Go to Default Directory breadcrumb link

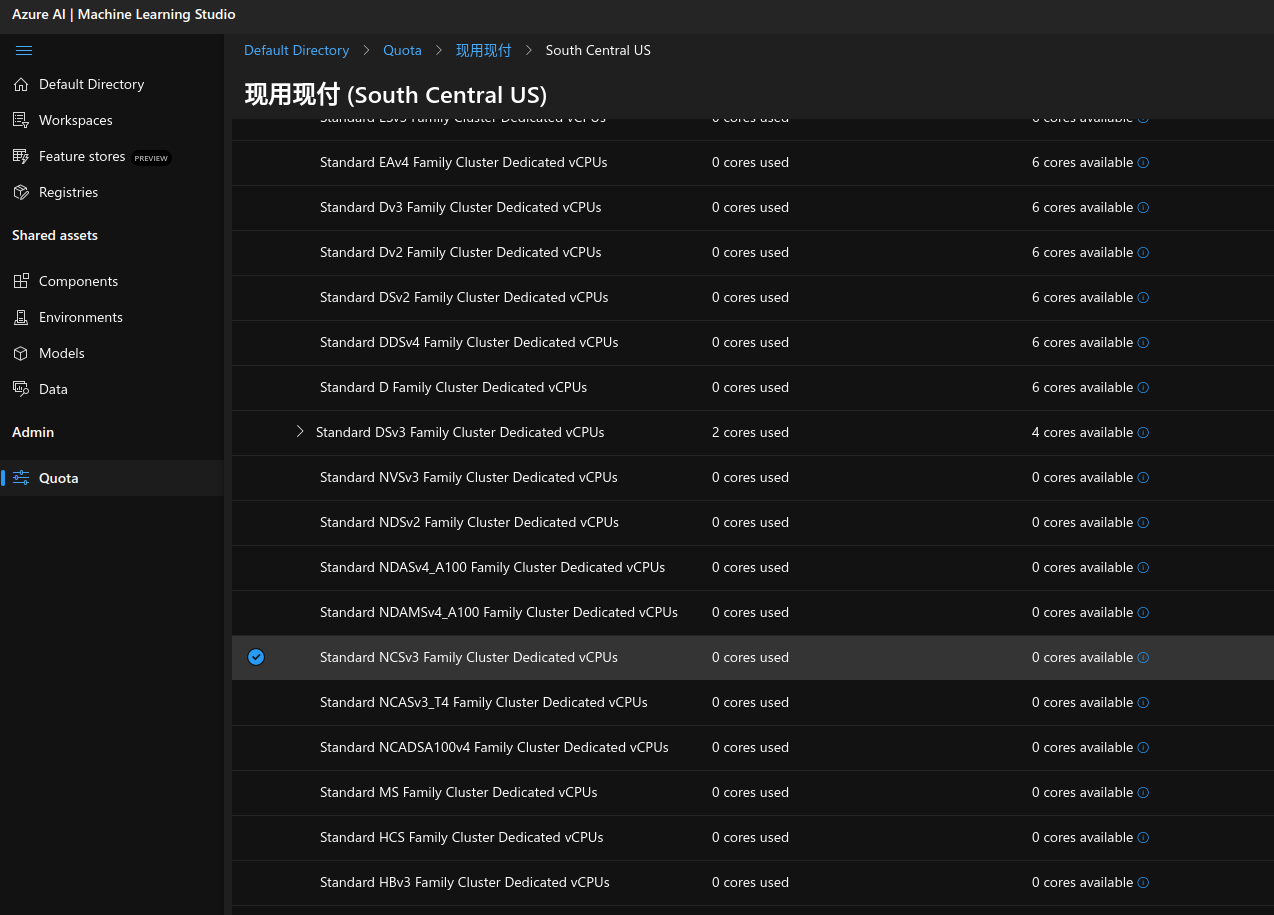(x=297, y=50)
